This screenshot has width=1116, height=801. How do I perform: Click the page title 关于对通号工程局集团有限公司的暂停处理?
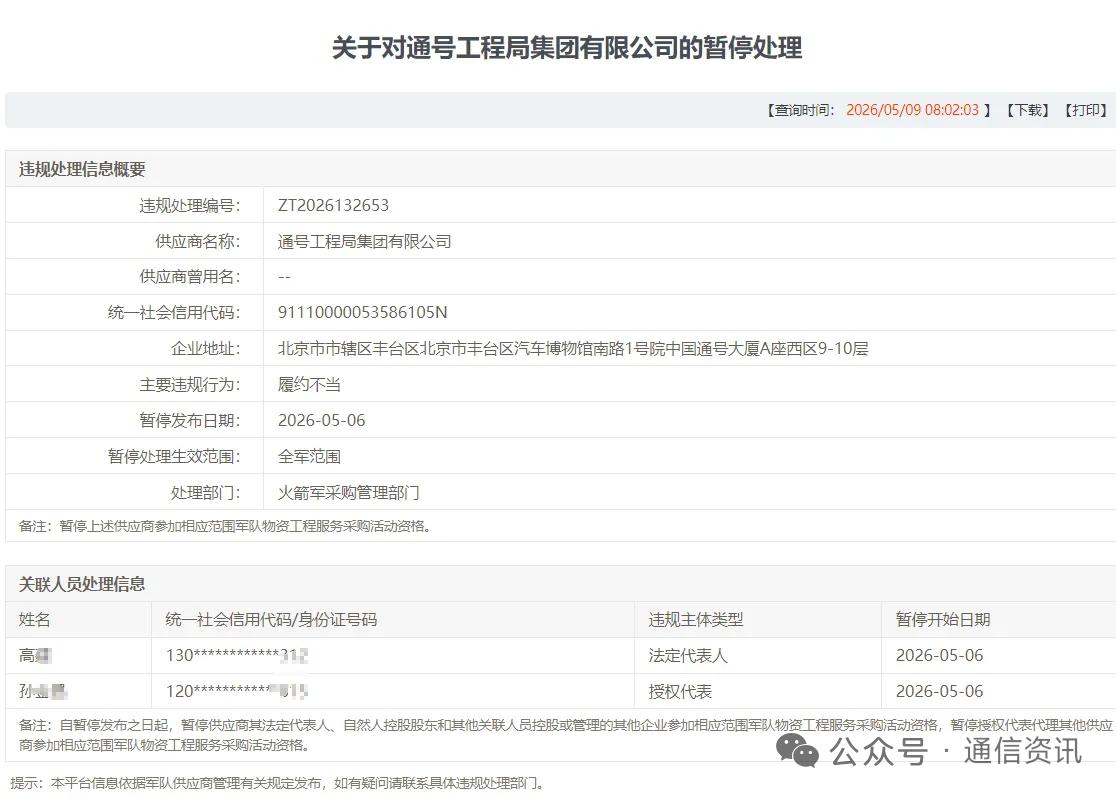coord(567,48)
